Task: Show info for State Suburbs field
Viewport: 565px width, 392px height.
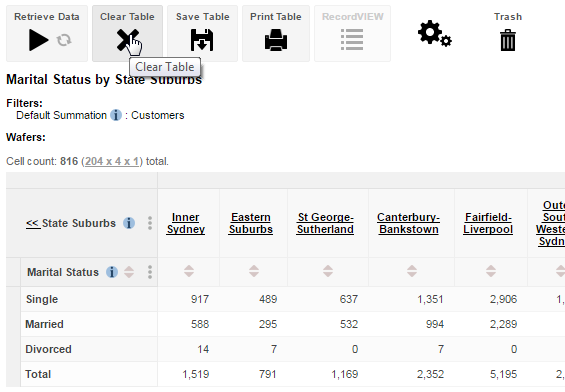Action: 129,223
